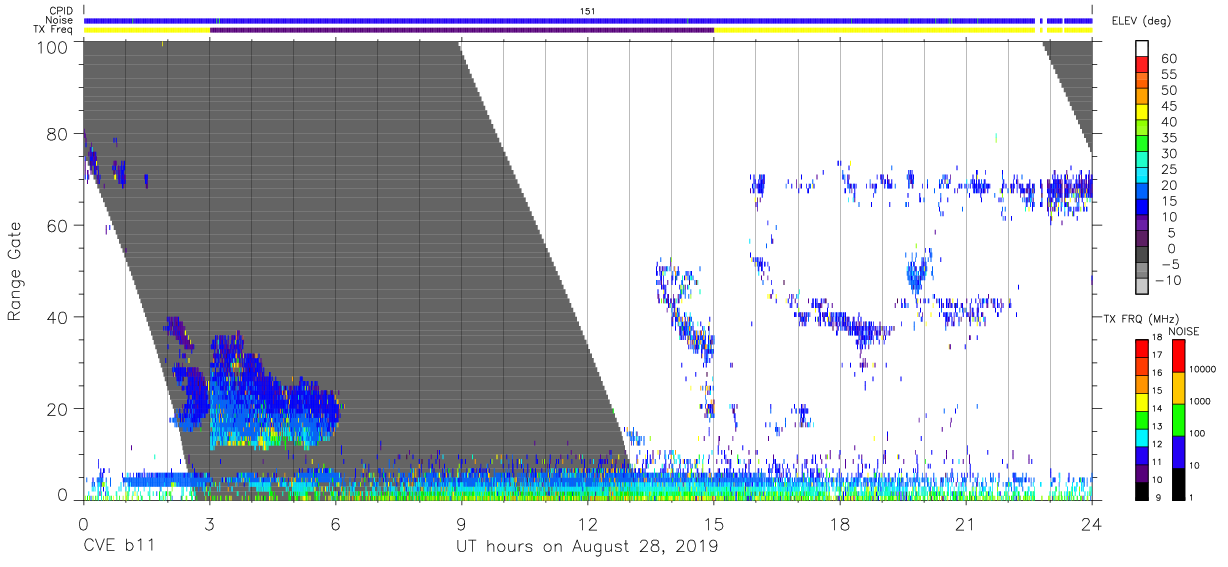
Task: Click the "Range Gate" y-axis title
Action: [x=15, y=271]
